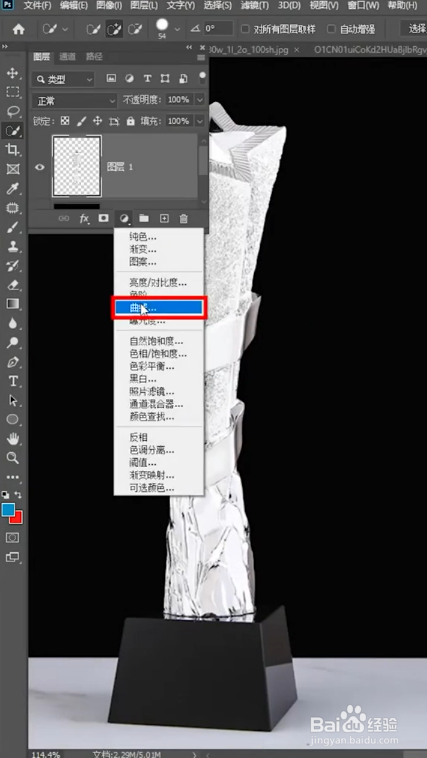Select the Zoom tool
427x758 pixels.
pyautogui.click(x=13, y=458)
